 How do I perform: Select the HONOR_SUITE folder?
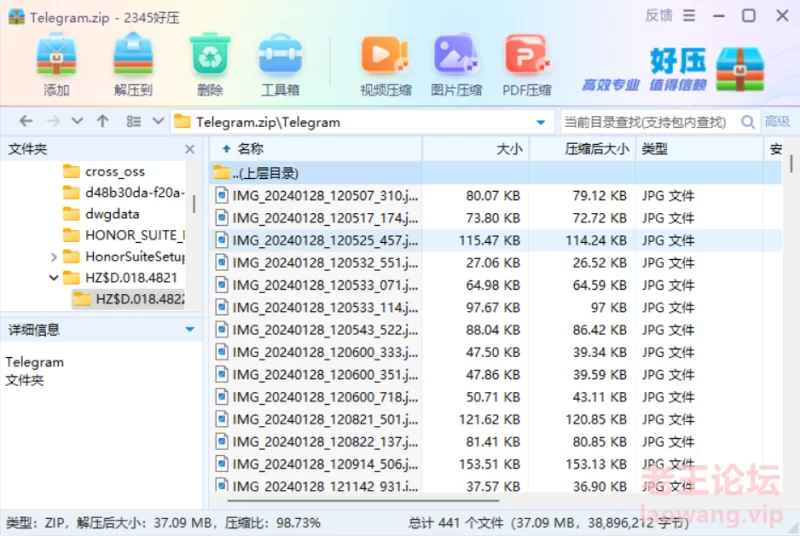click(123, 235)
